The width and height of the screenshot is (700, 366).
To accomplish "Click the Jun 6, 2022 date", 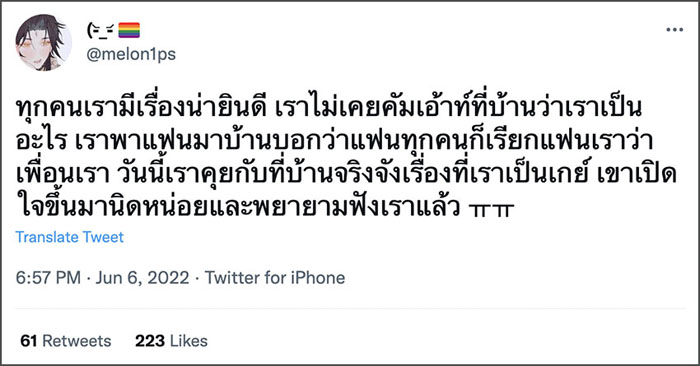I will [142, 278].
